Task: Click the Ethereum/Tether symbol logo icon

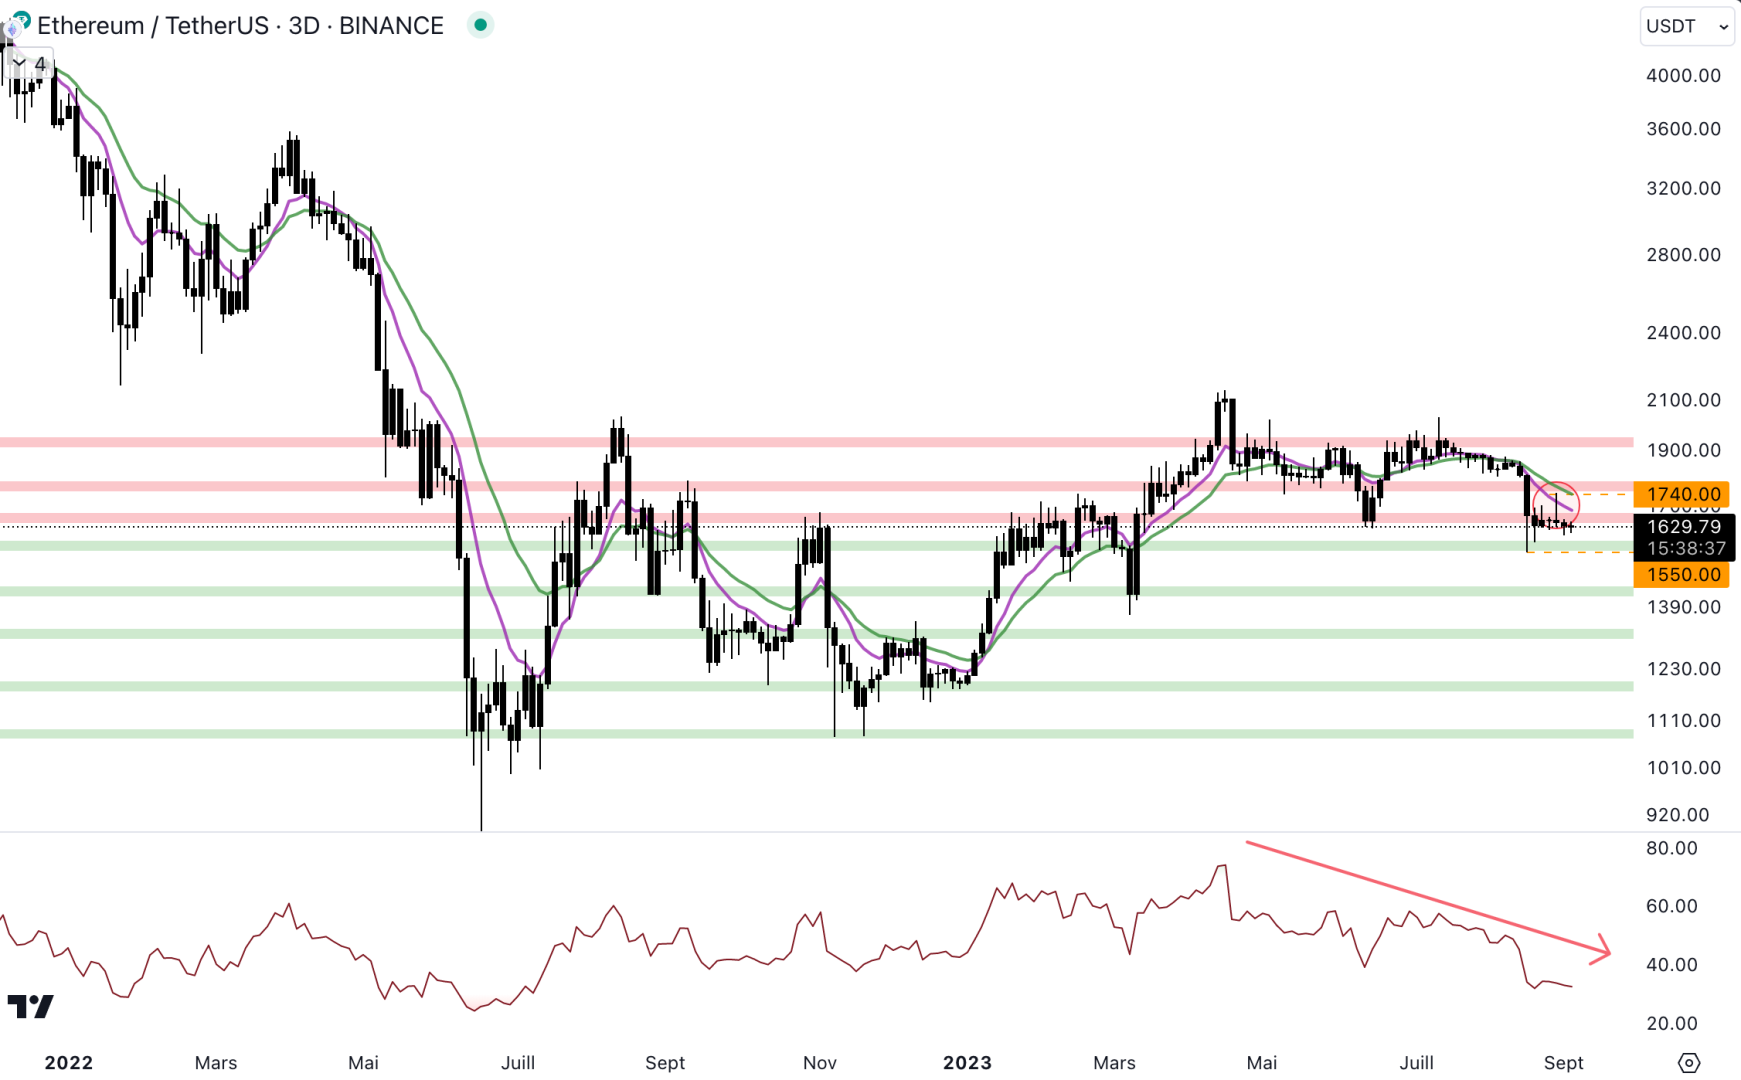Action: pos(16,24)
